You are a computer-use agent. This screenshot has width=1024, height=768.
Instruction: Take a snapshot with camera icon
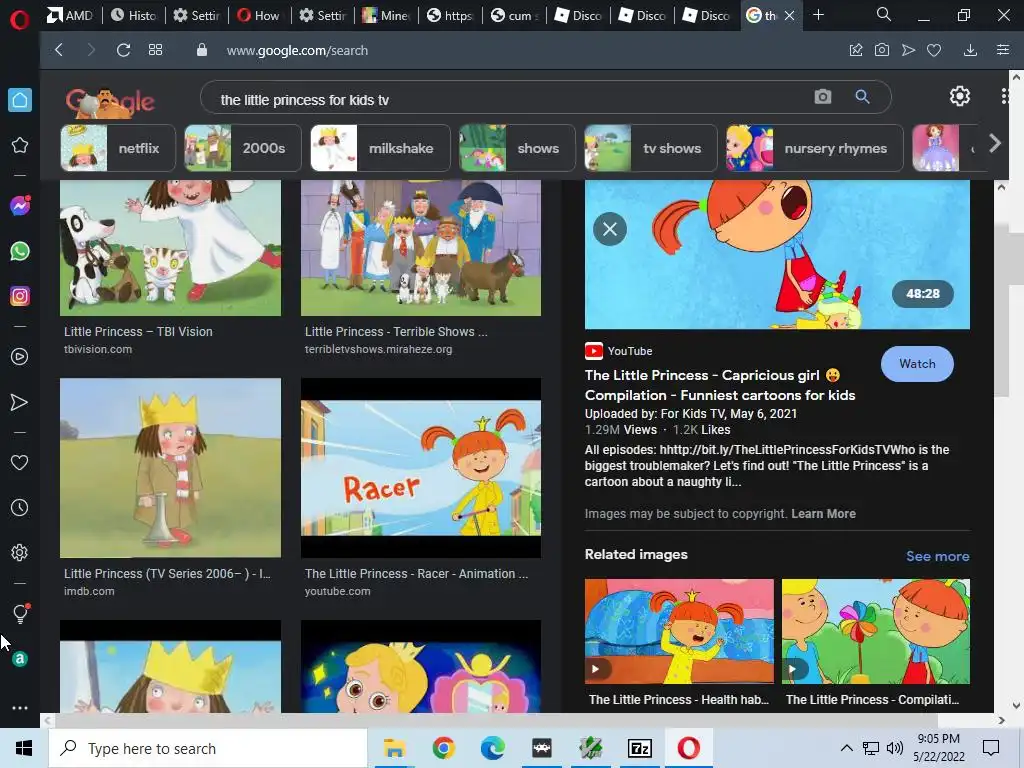point(882,50)
